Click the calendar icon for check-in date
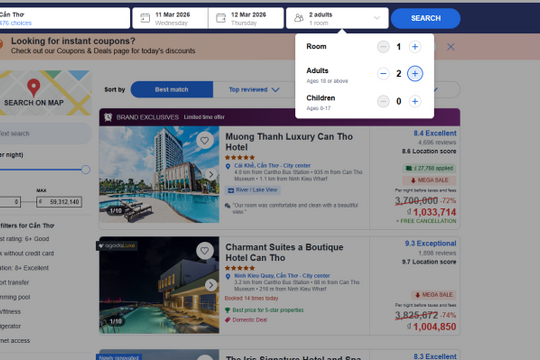Viewport: 540px width, 360px height. pos(145,18)
